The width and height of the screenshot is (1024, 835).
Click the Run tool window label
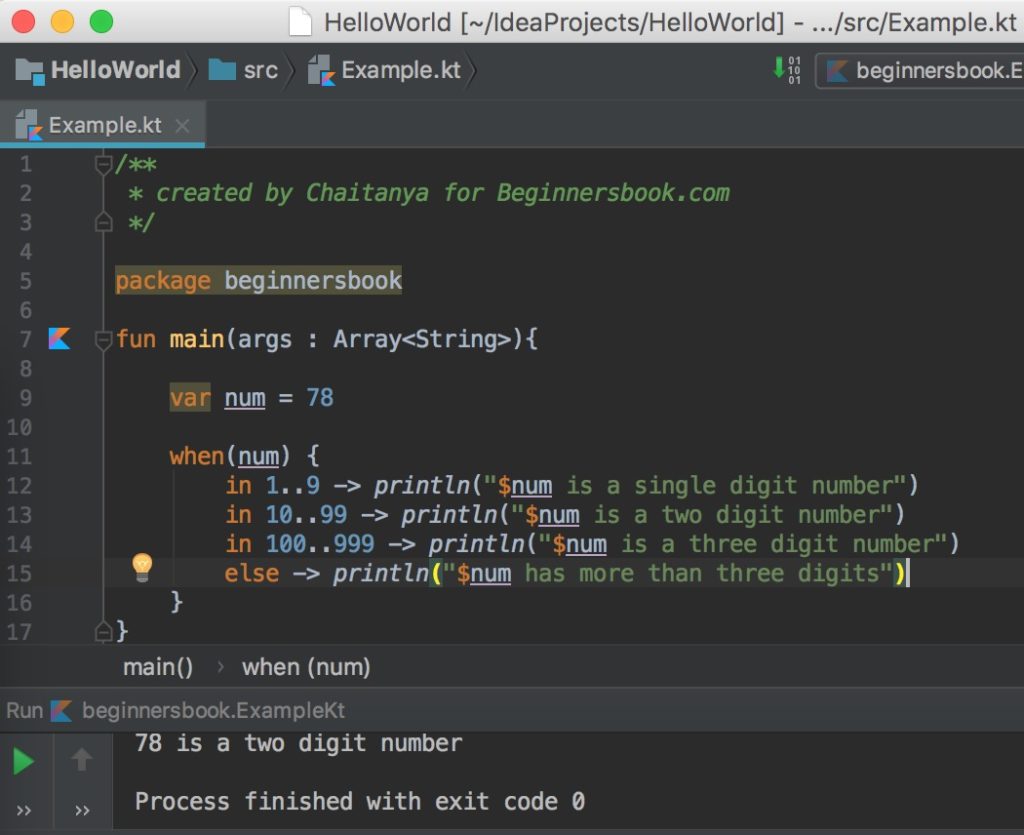coord(25,710)
